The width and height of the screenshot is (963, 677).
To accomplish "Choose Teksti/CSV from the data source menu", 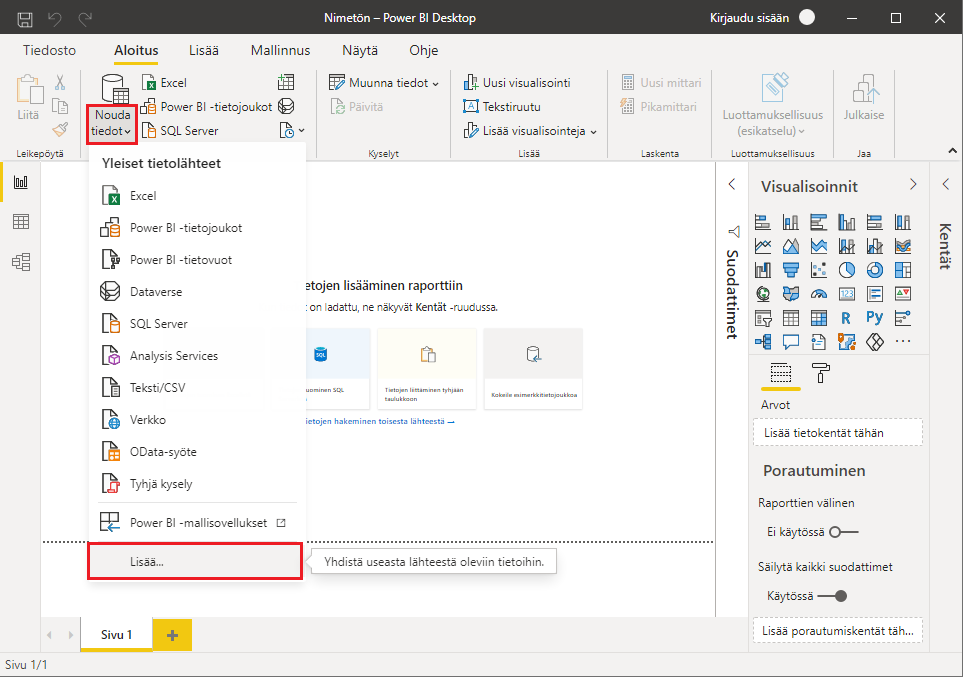I will (x=156, y=388).
